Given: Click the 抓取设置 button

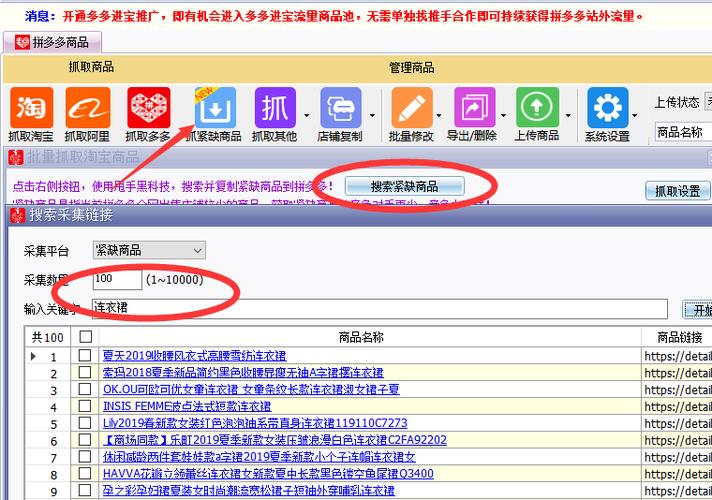Looking at the screenshot, I should point(677,191).
